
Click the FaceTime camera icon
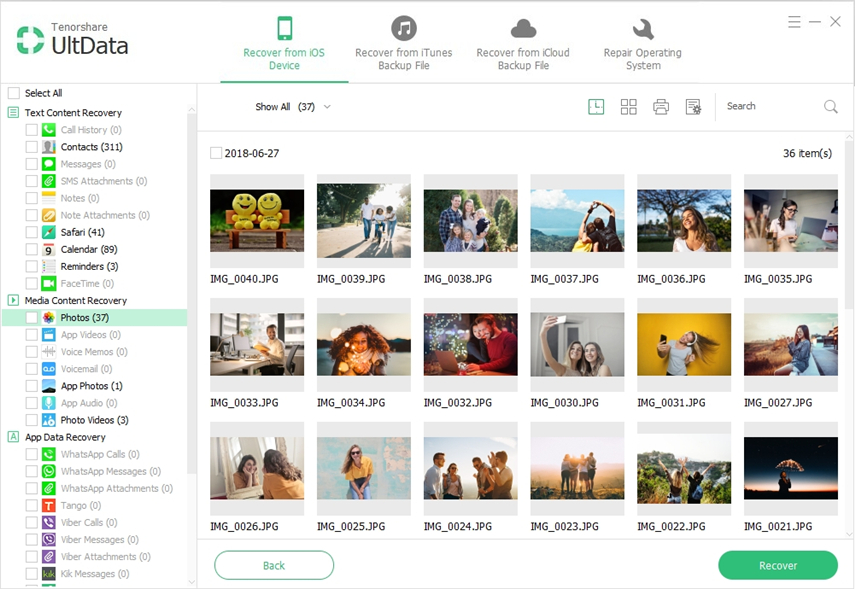coord(49,284)
